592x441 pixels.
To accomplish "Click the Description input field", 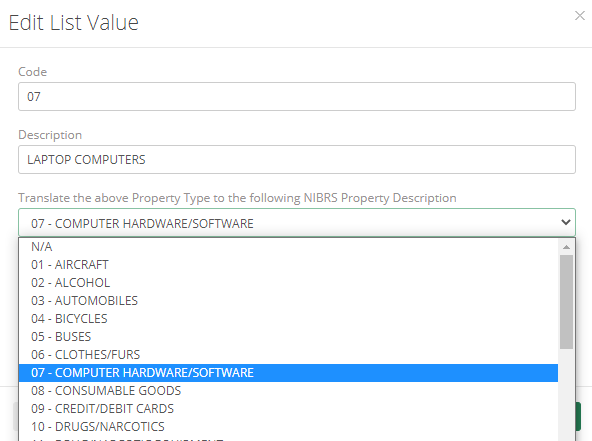I will [297, 160].
